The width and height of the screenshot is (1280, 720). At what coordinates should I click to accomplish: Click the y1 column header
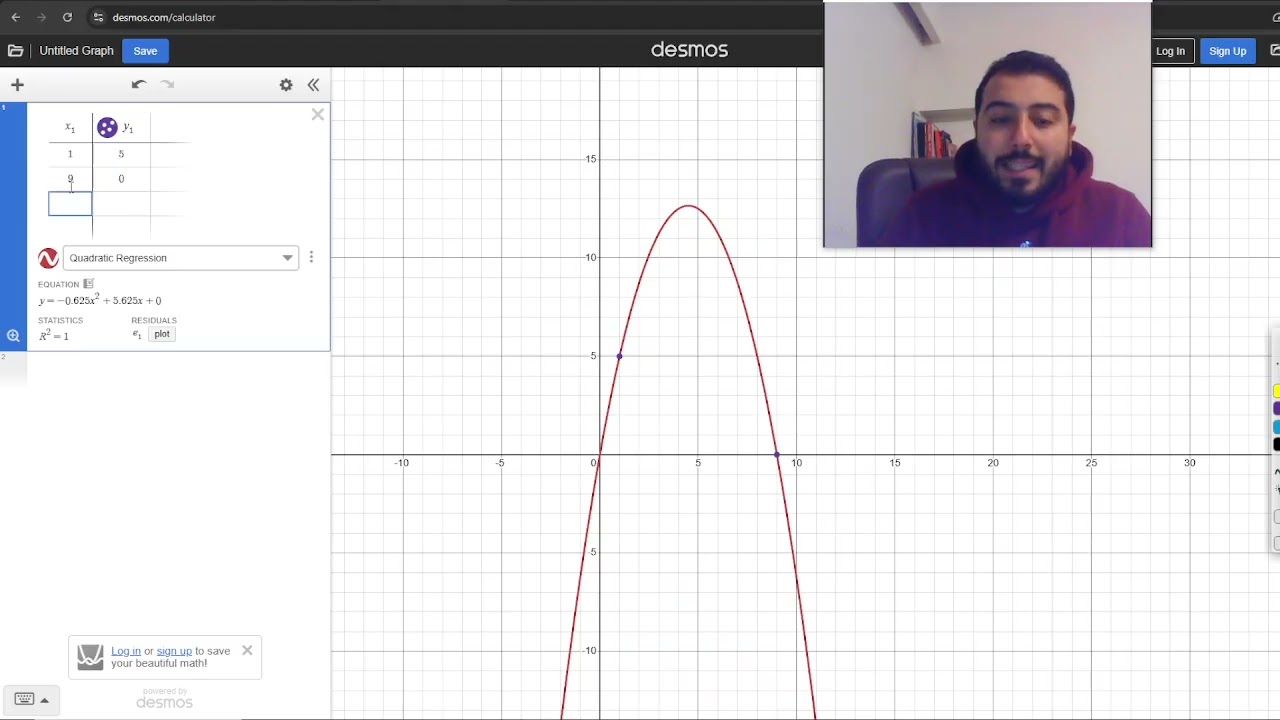tap(128, 128)
